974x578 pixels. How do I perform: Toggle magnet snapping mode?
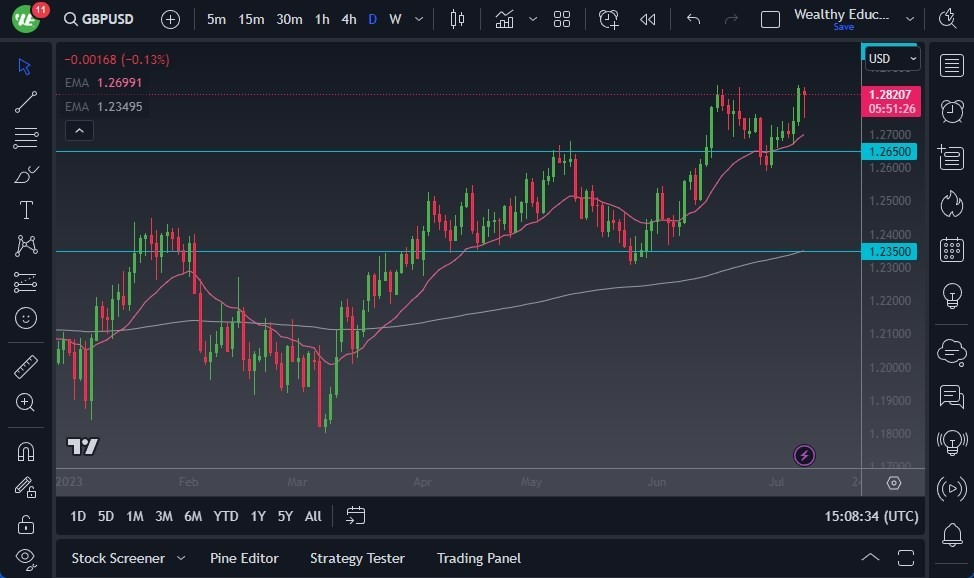coord(25,451)
